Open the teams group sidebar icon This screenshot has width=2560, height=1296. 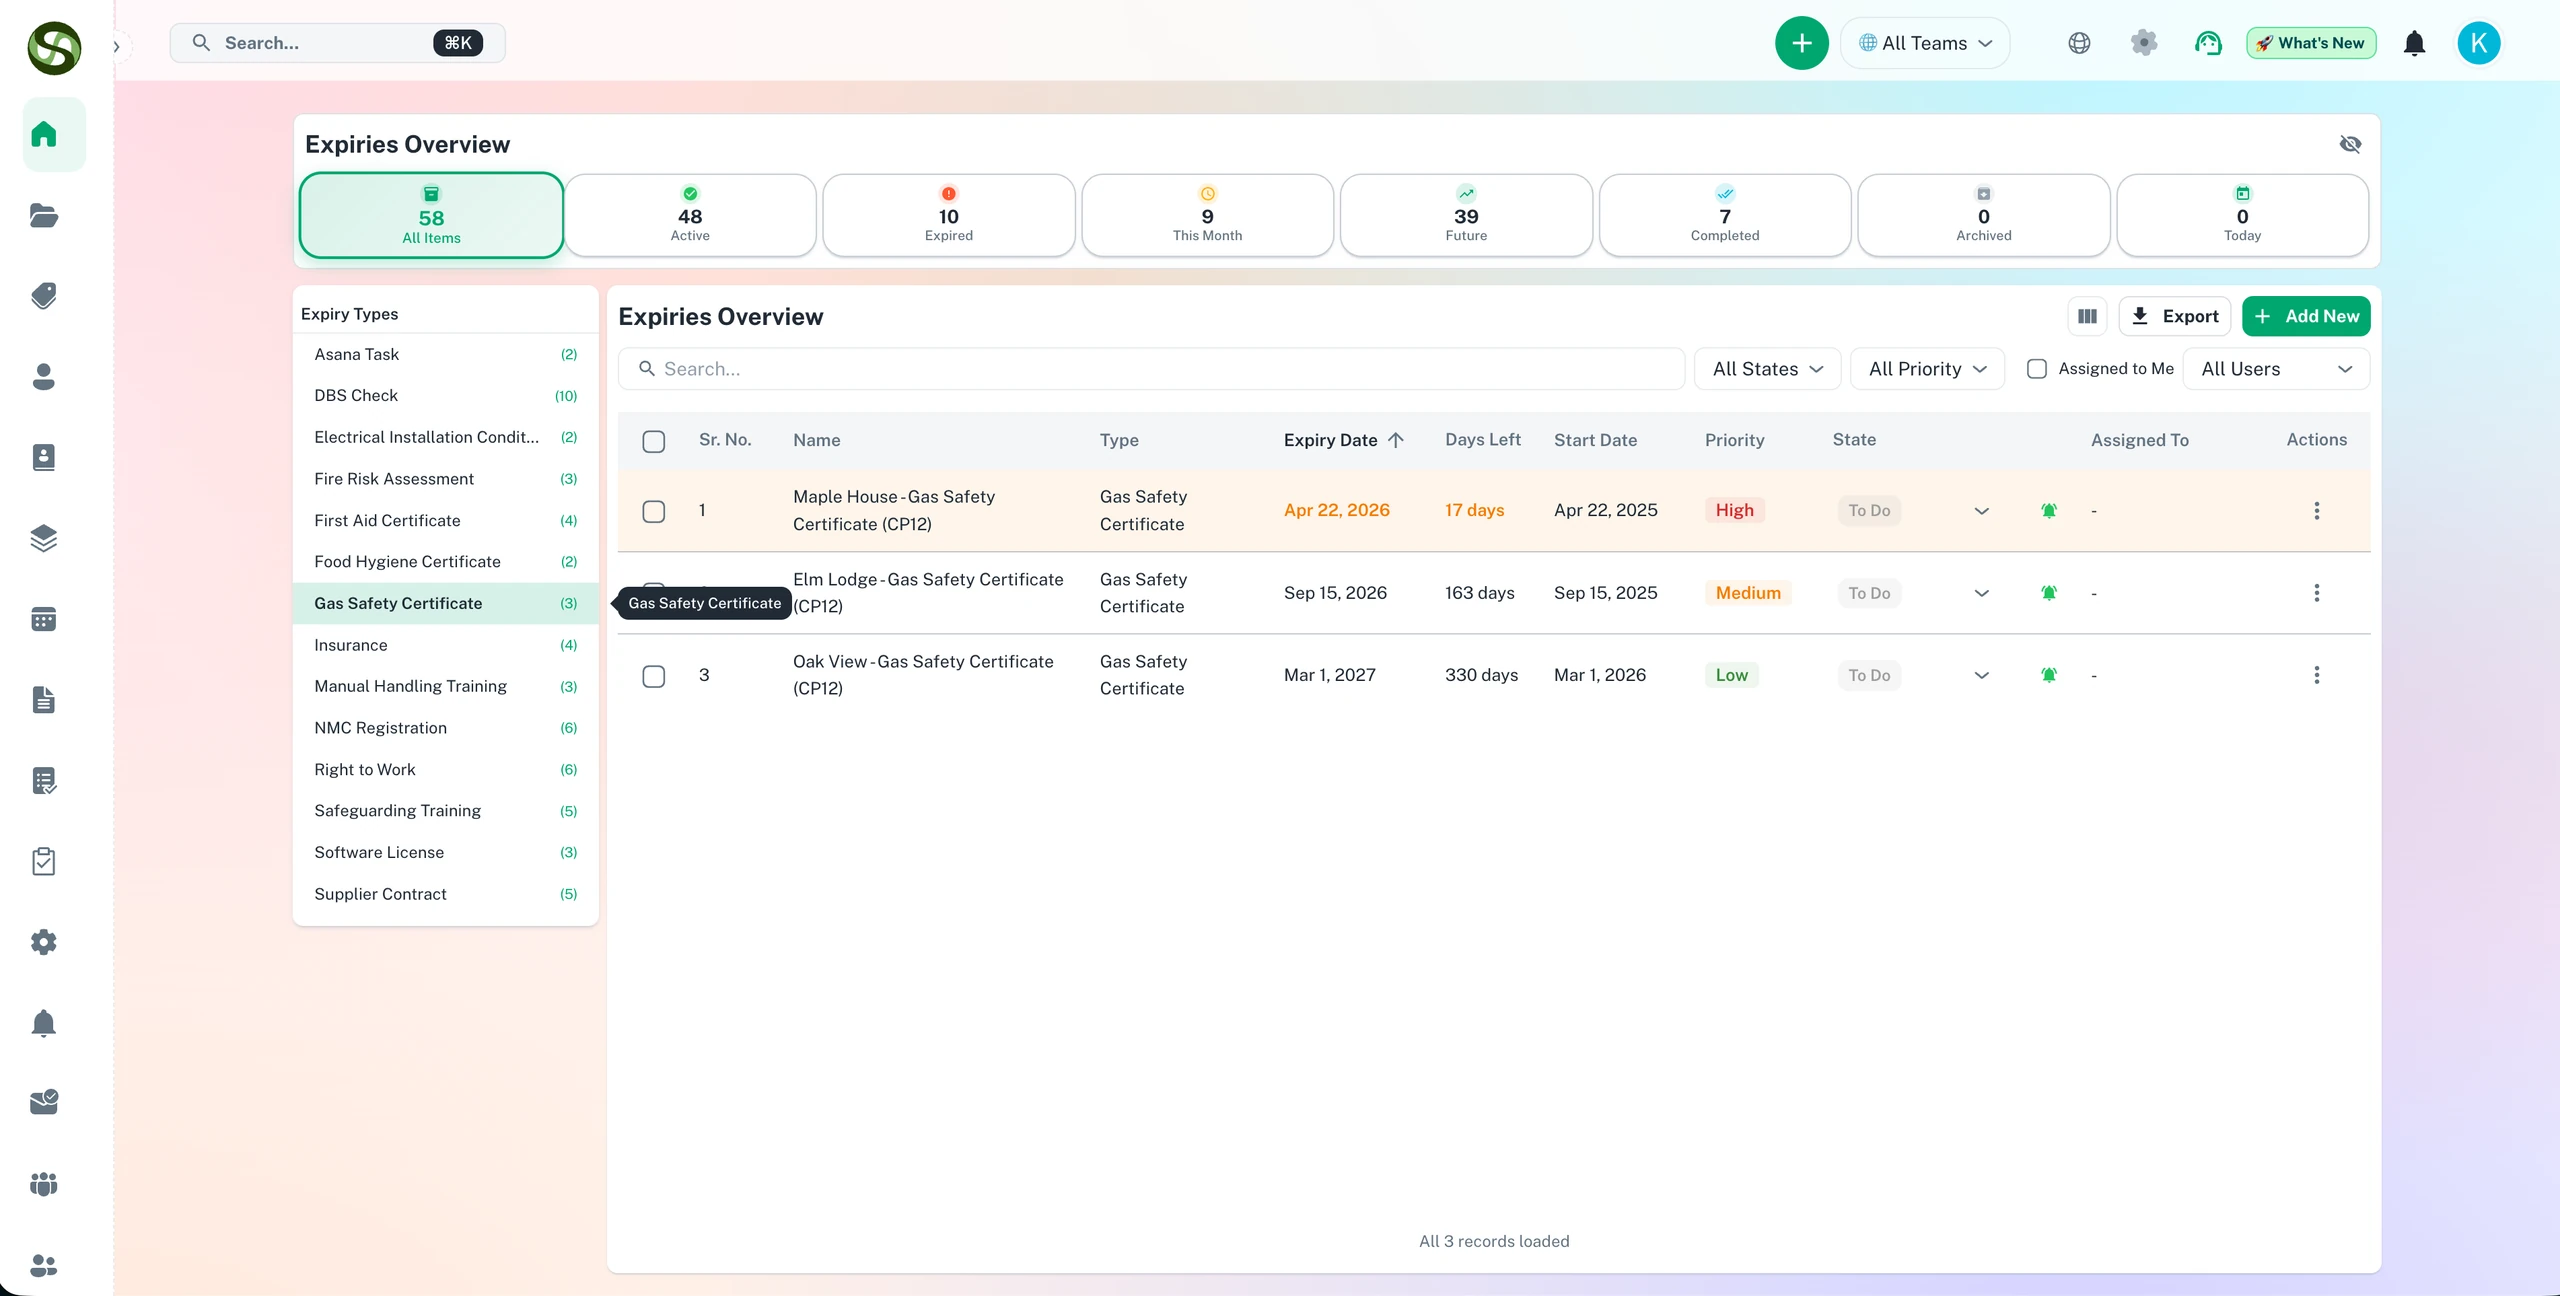(x=44, y=1185)
